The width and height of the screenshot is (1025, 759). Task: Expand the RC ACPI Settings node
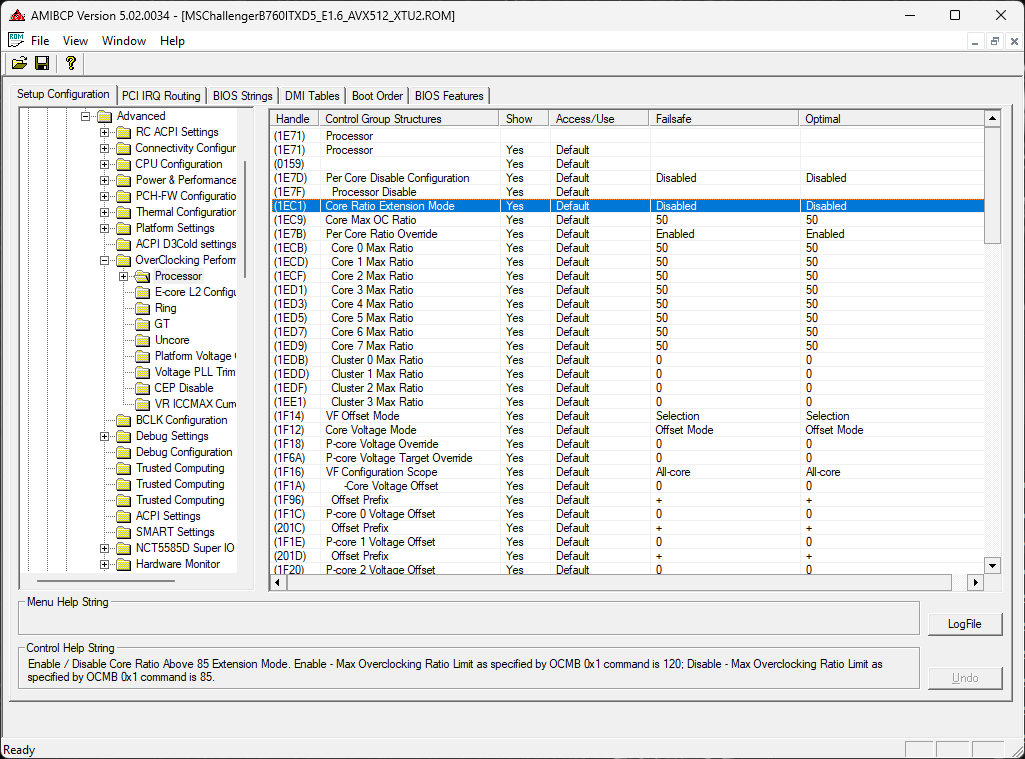tap(104, 132)
